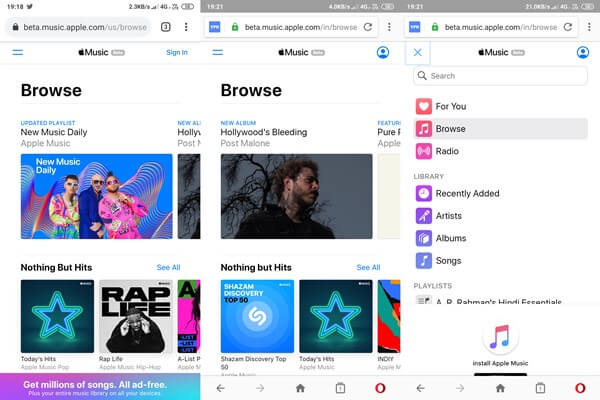
Task: Open hamburger menu in left phone screen
Action: [18, 52]
